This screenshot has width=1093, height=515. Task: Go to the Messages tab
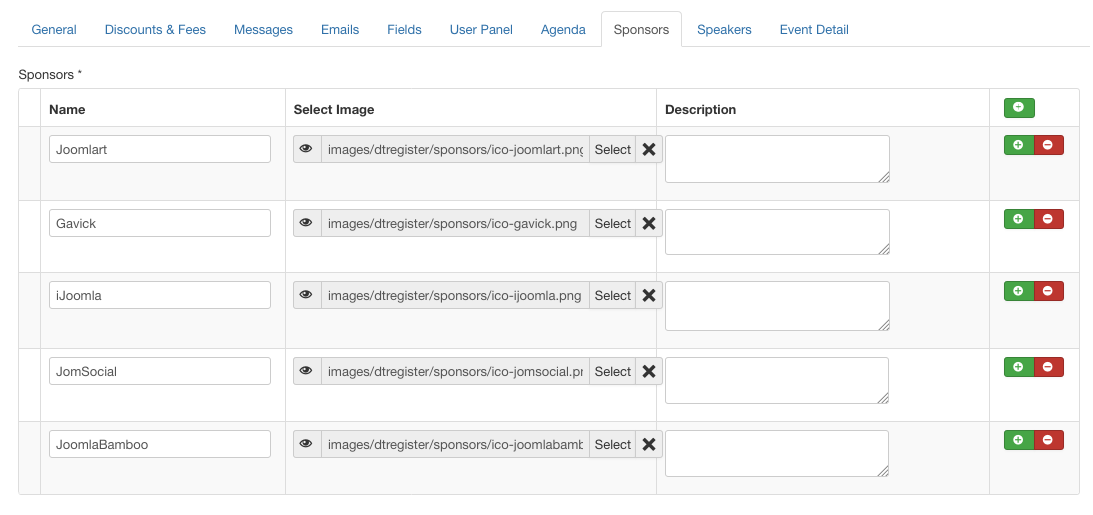point(263,29)
